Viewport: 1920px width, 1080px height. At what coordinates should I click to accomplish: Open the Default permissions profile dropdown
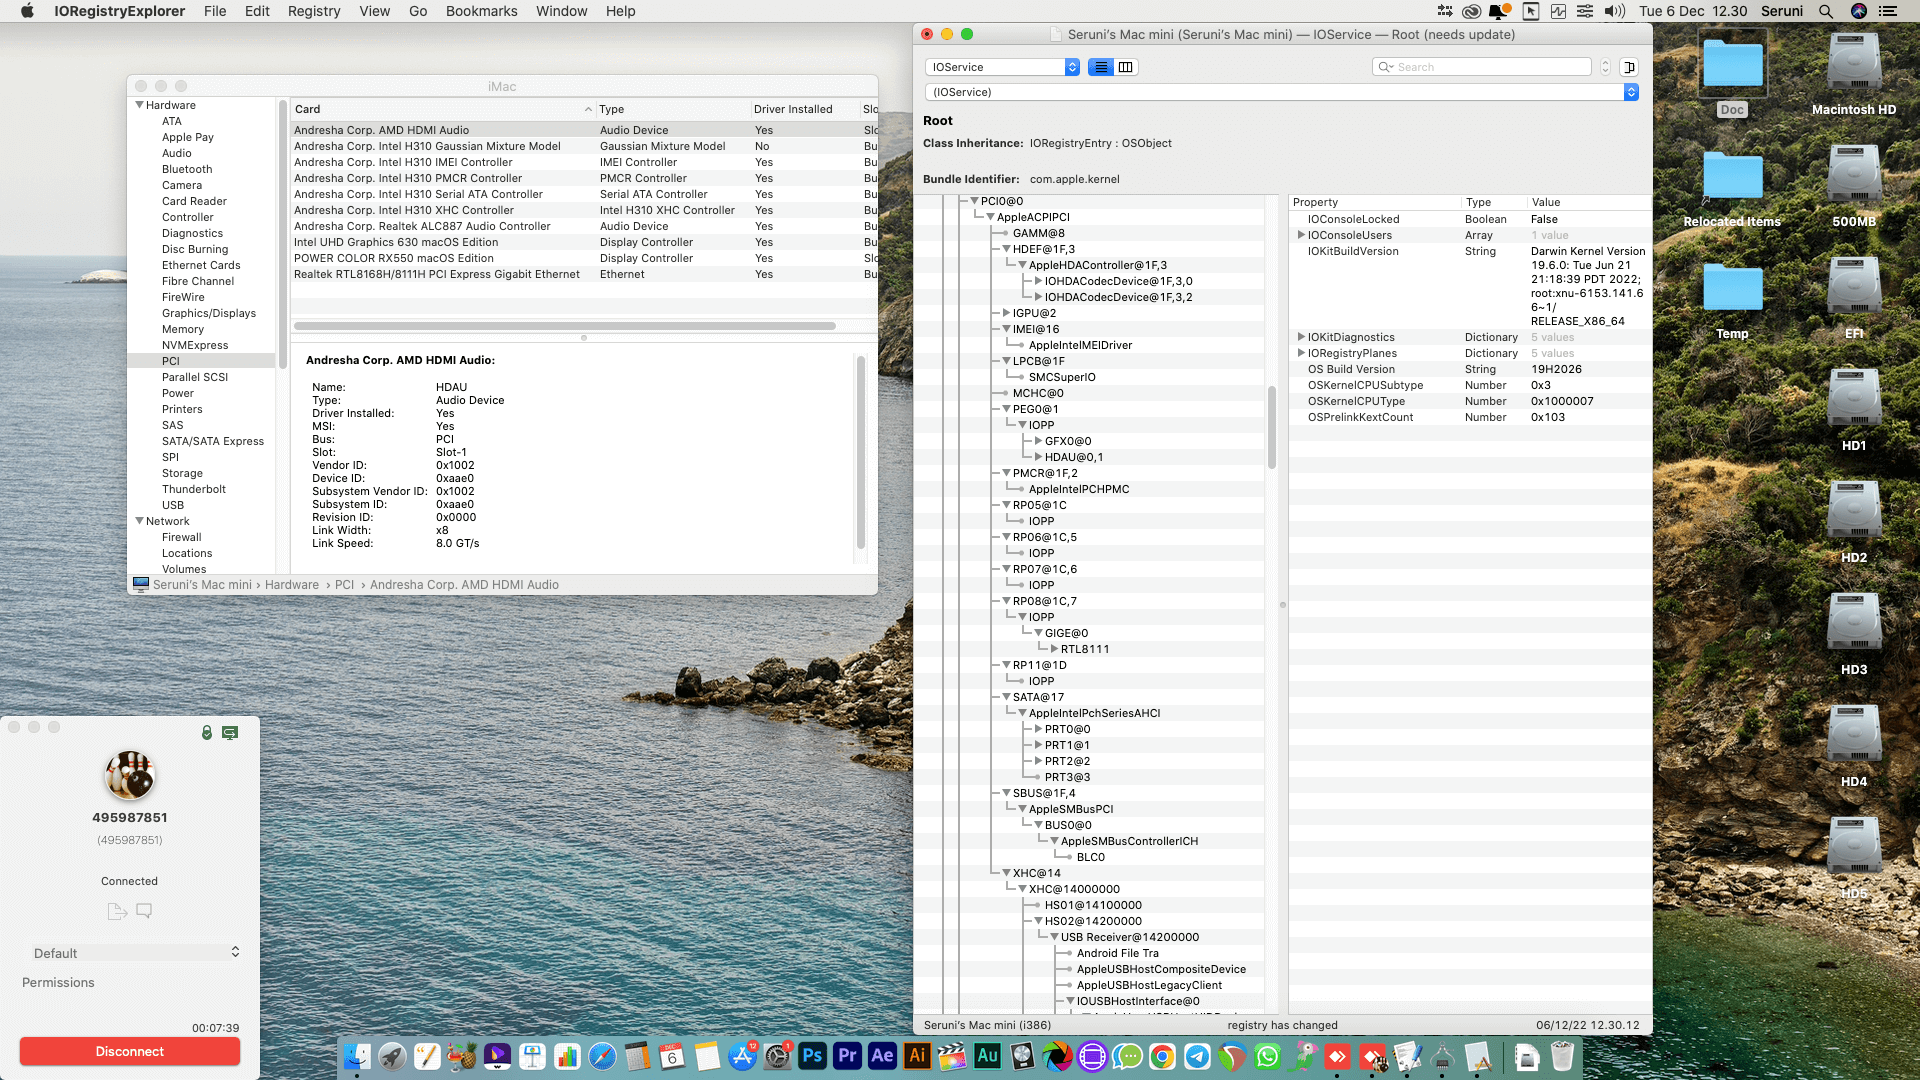(x=136, y=953)
